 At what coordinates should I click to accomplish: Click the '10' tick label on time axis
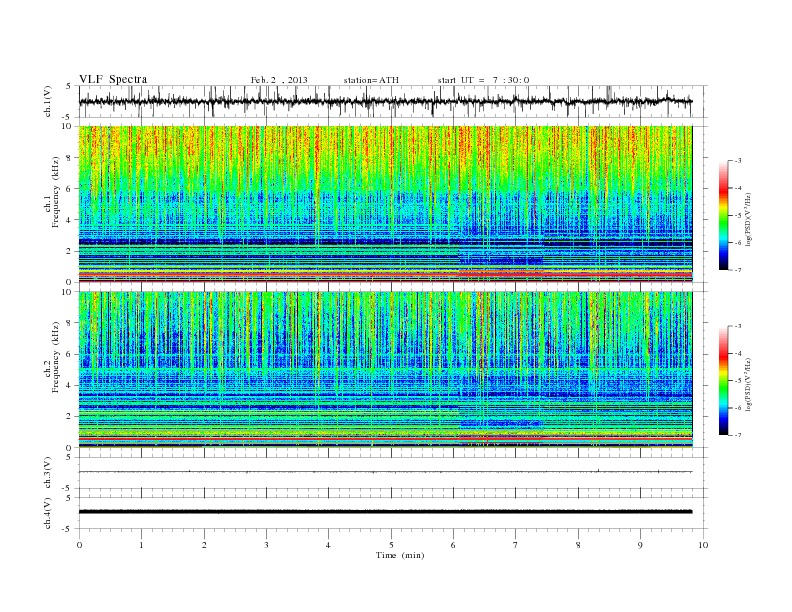[703, 545]
